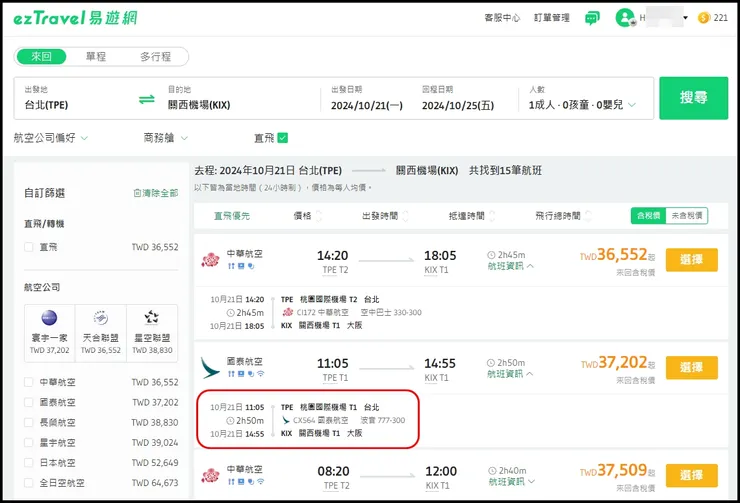Select the TWD 37,509 flight
This screenshot has width=740, height=503.
(691, 475)
